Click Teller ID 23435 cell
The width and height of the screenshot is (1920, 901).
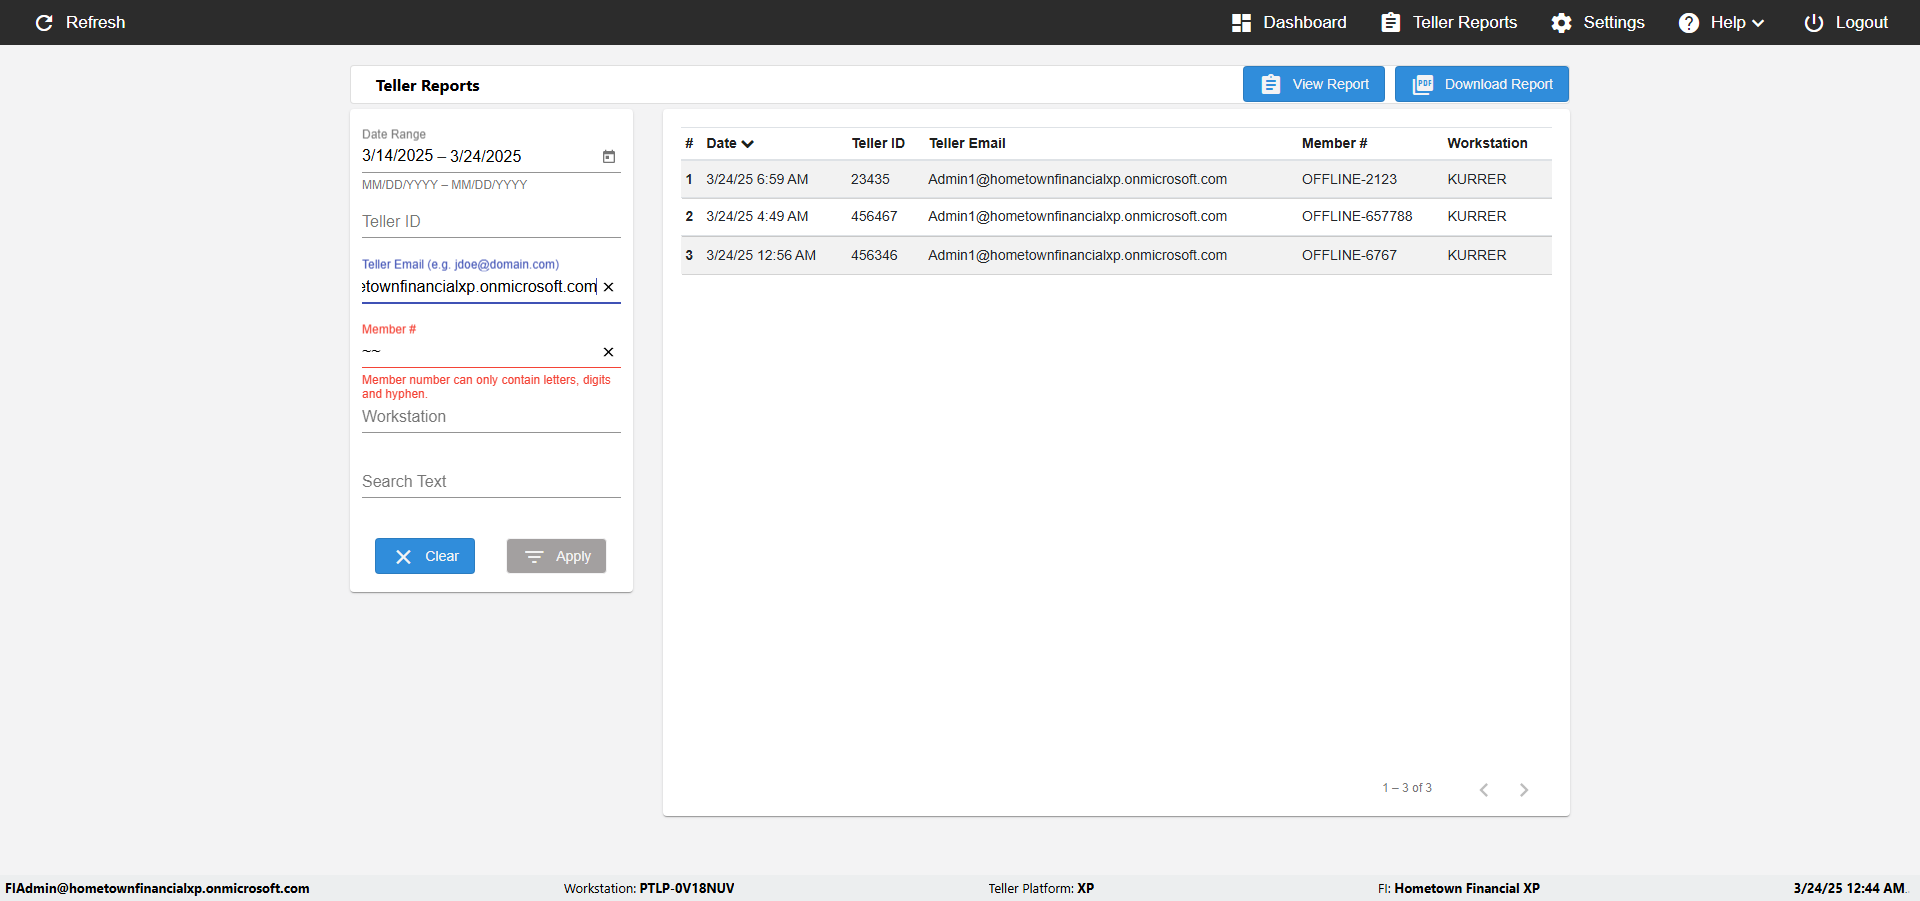[x=870, y=179]
